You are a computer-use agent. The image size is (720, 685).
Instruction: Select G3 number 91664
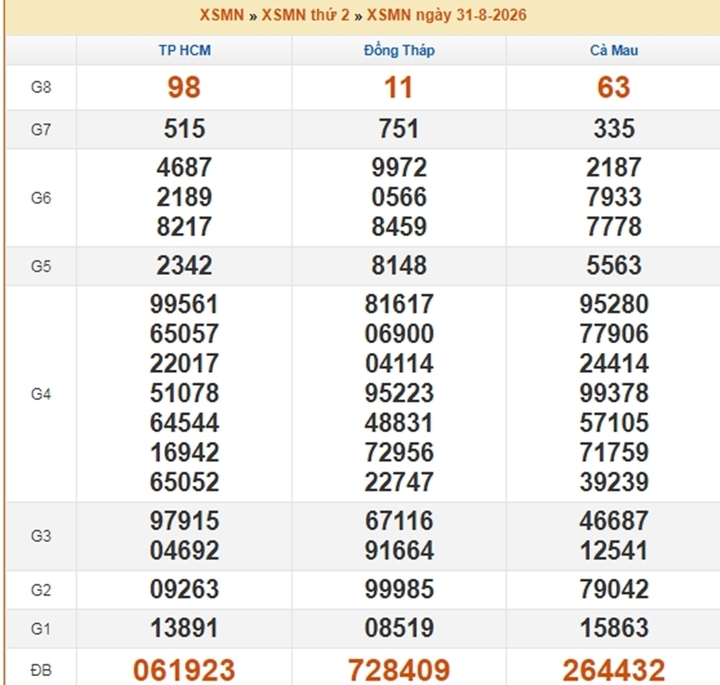(x=399, y=550)
